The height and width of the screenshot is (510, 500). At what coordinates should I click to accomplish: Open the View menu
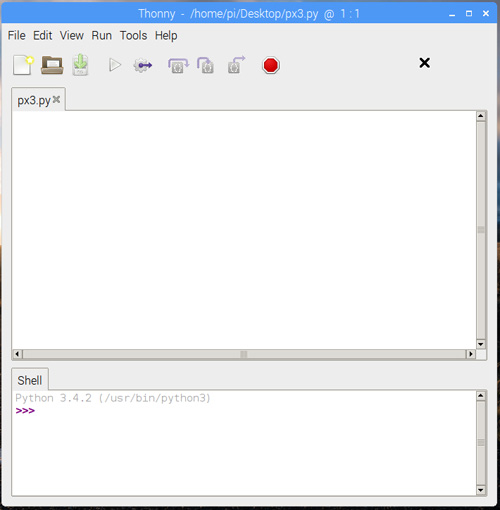point(72,35)
